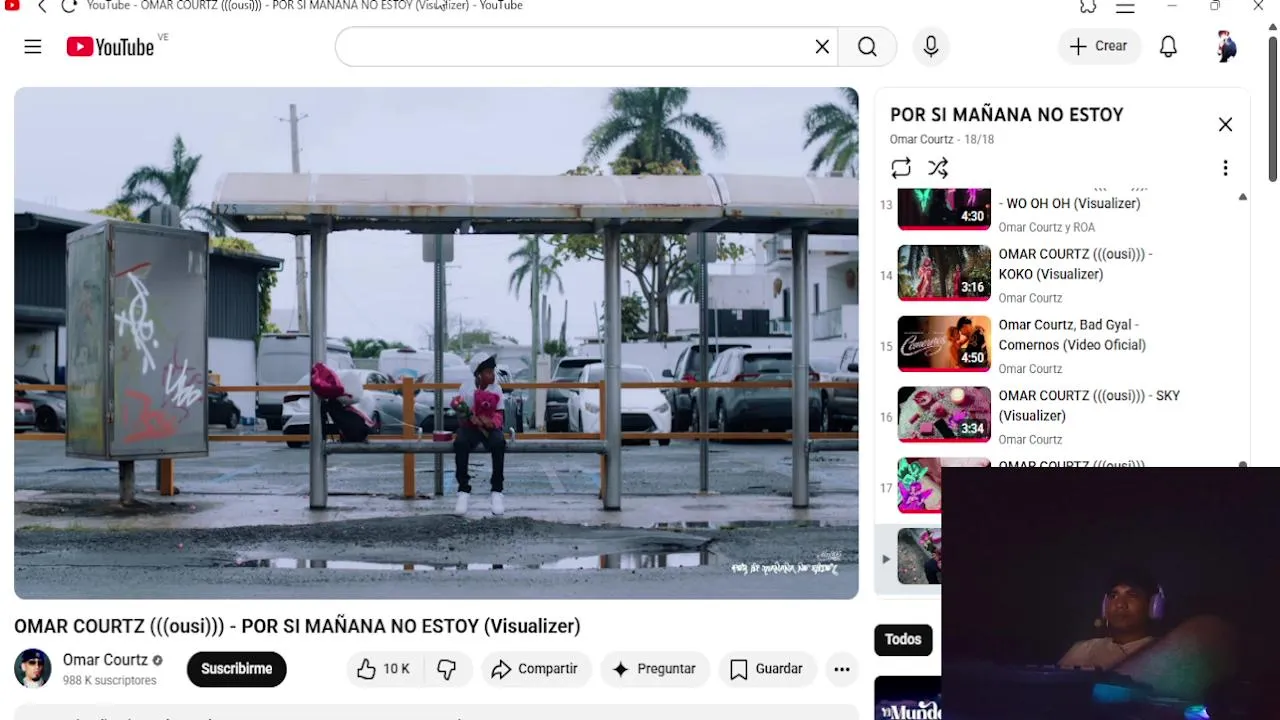The image size is (1280, 720).
Task: Click the page vertical scrollbar thumb
Action: coord(1272,110)
